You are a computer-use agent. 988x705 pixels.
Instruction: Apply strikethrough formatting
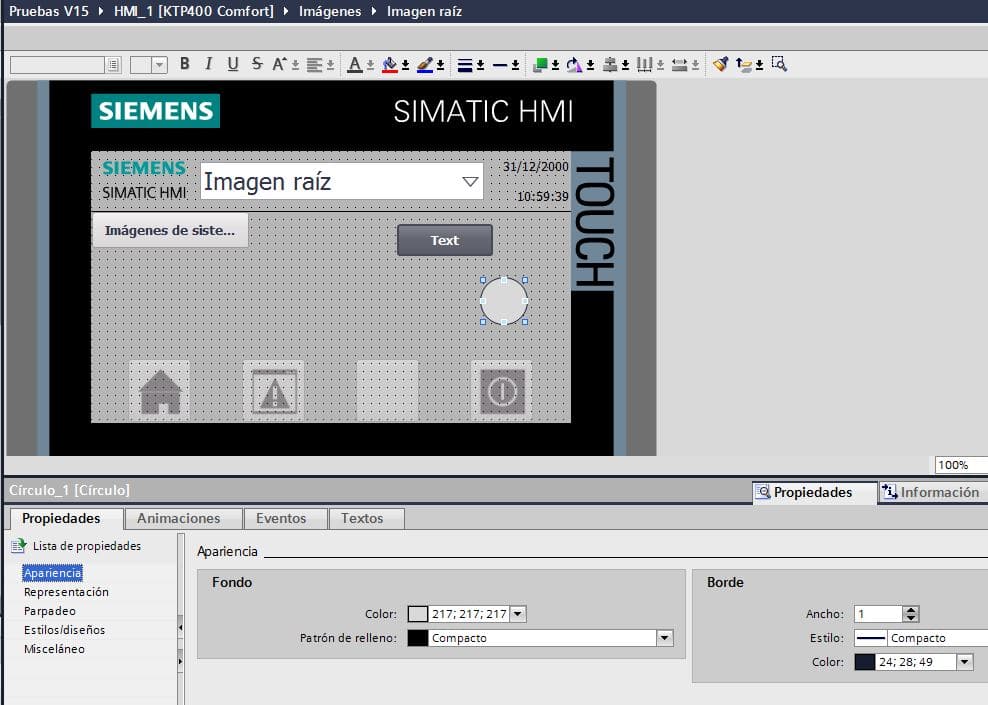(x=255, y=63)
